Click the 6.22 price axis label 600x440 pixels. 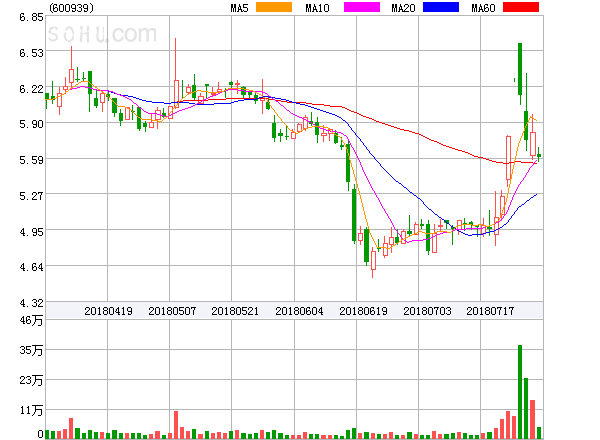(x=31, y=89)
